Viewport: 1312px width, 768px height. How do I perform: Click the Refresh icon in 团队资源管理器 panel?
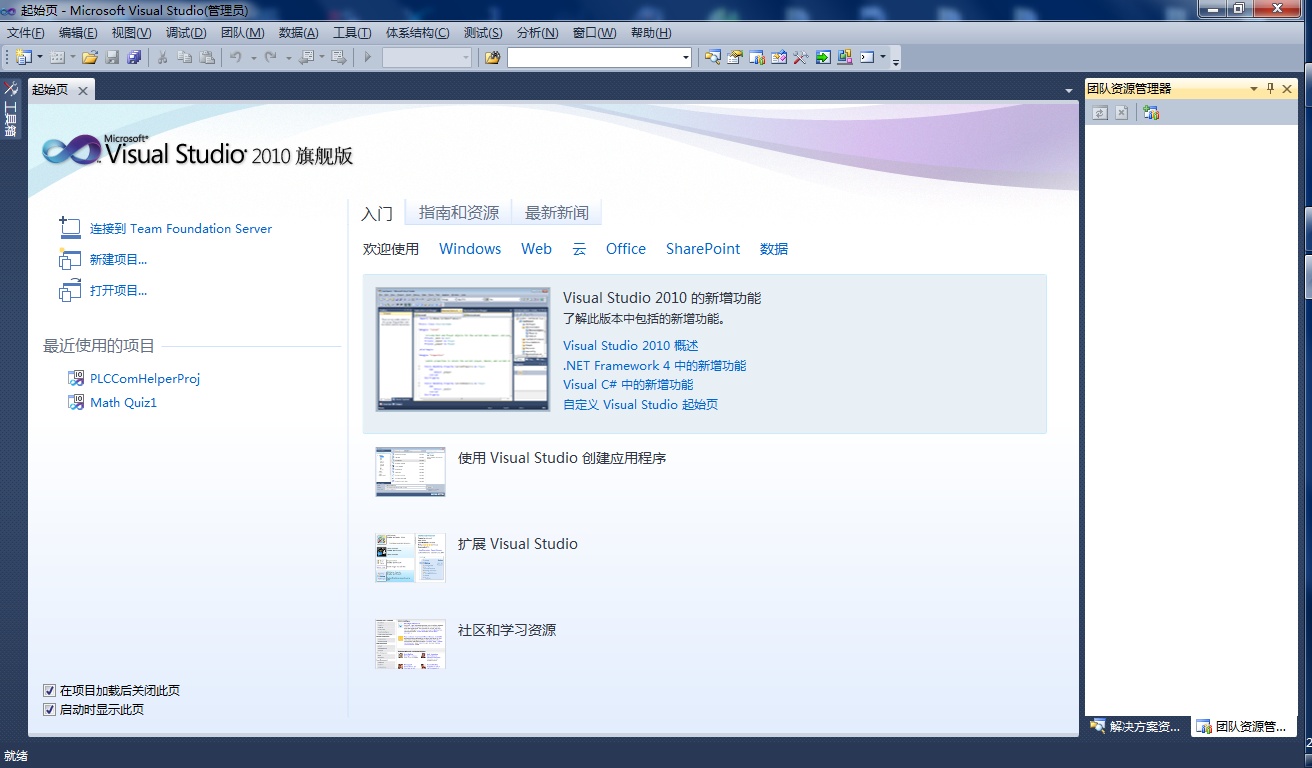click(x=1101, y=112)
